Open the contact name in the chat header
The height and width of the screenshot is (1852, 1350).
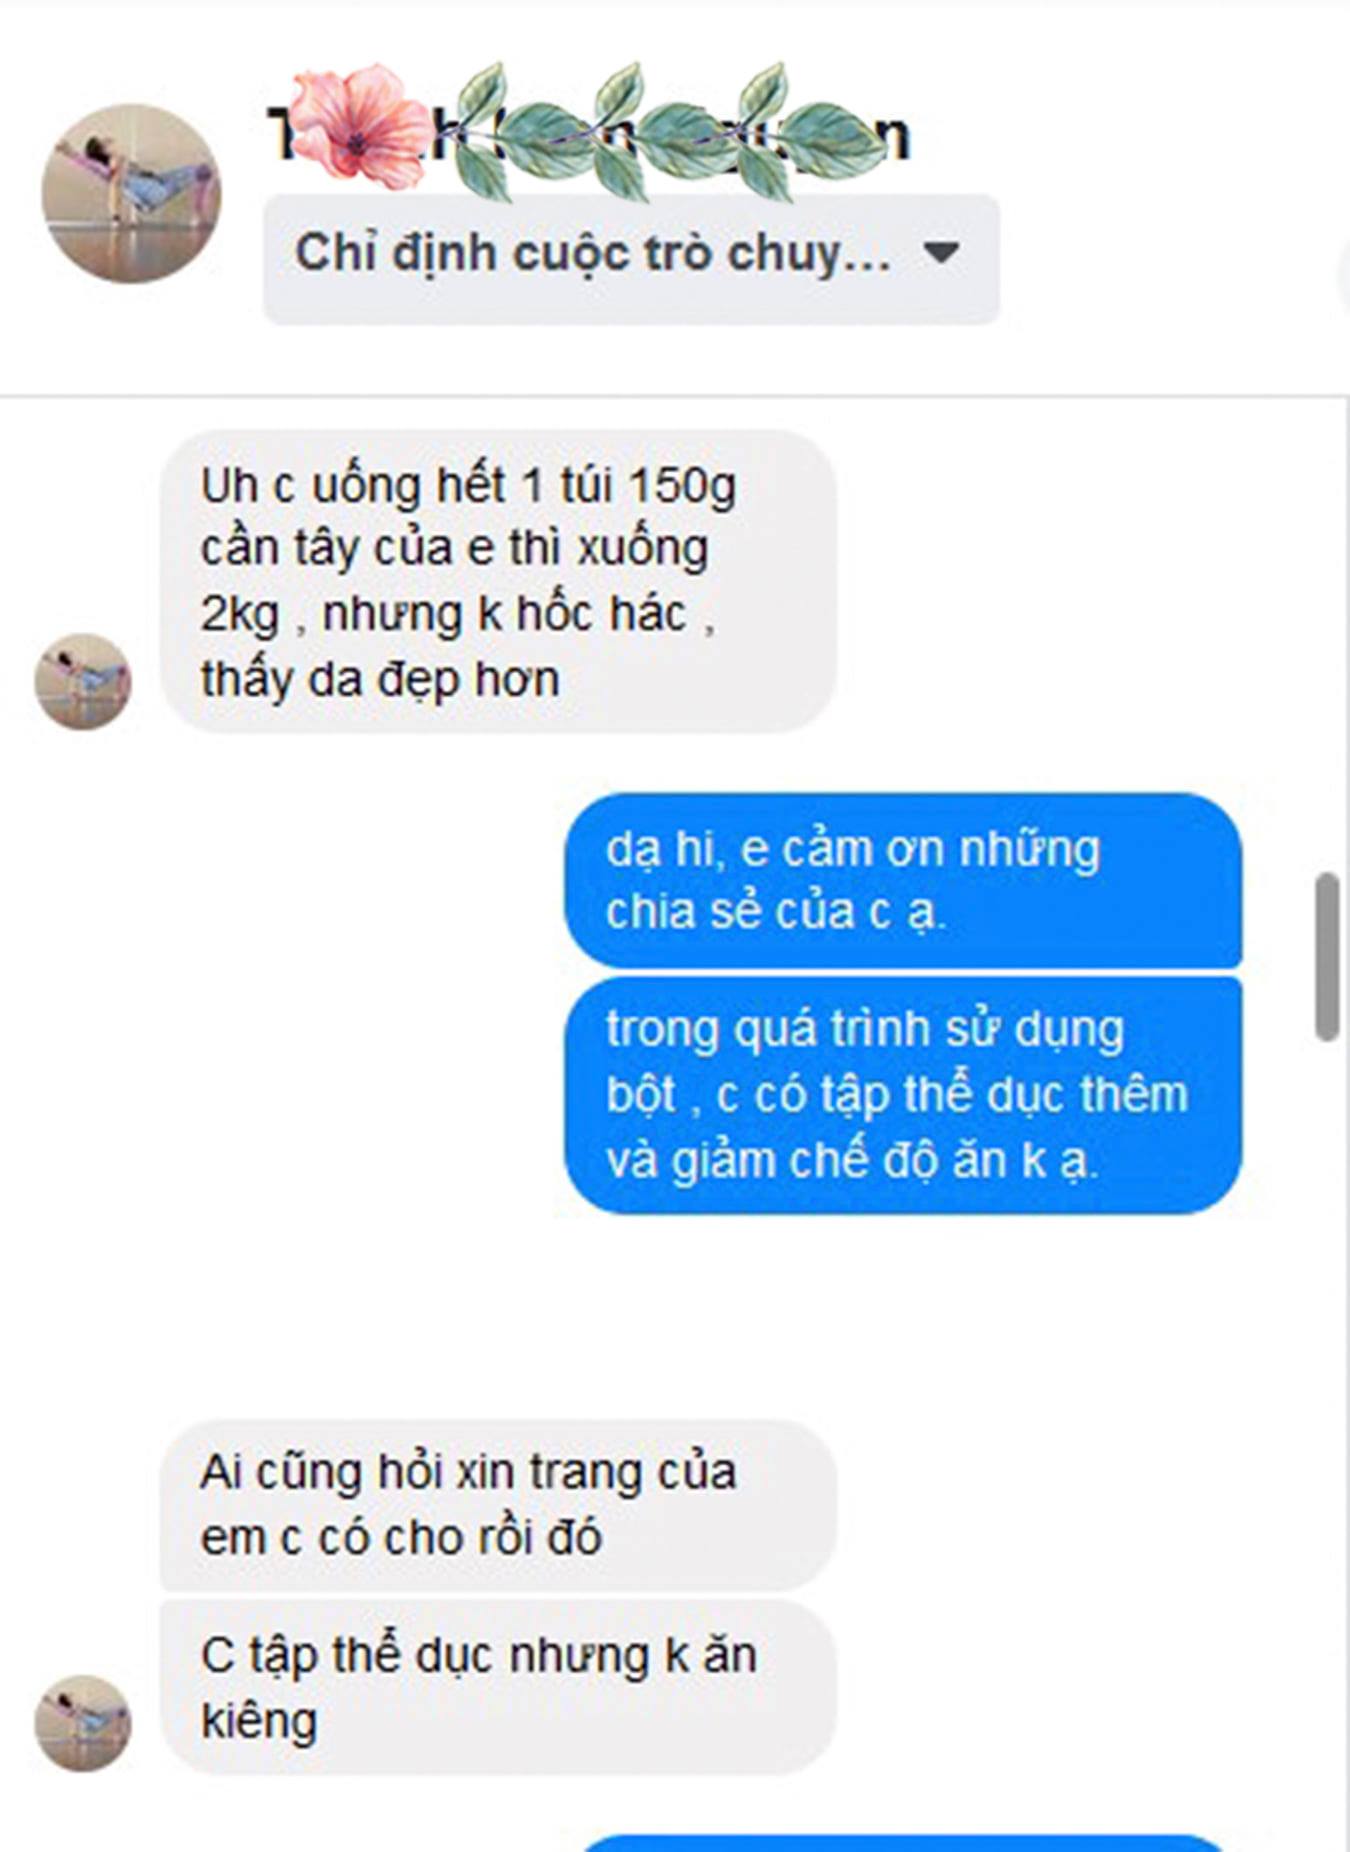(x=588, y=135)
